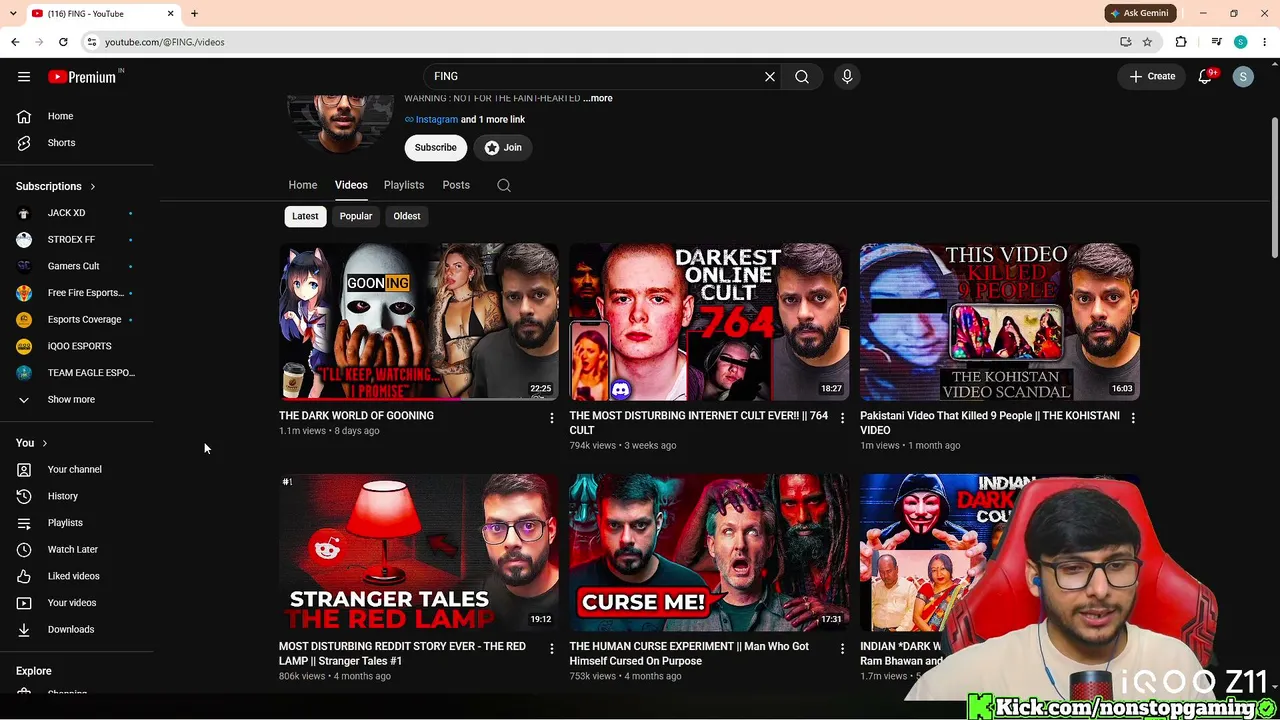Play the DARKEST ONLINE CULT 764 thumbnail

tap(710, 322)
